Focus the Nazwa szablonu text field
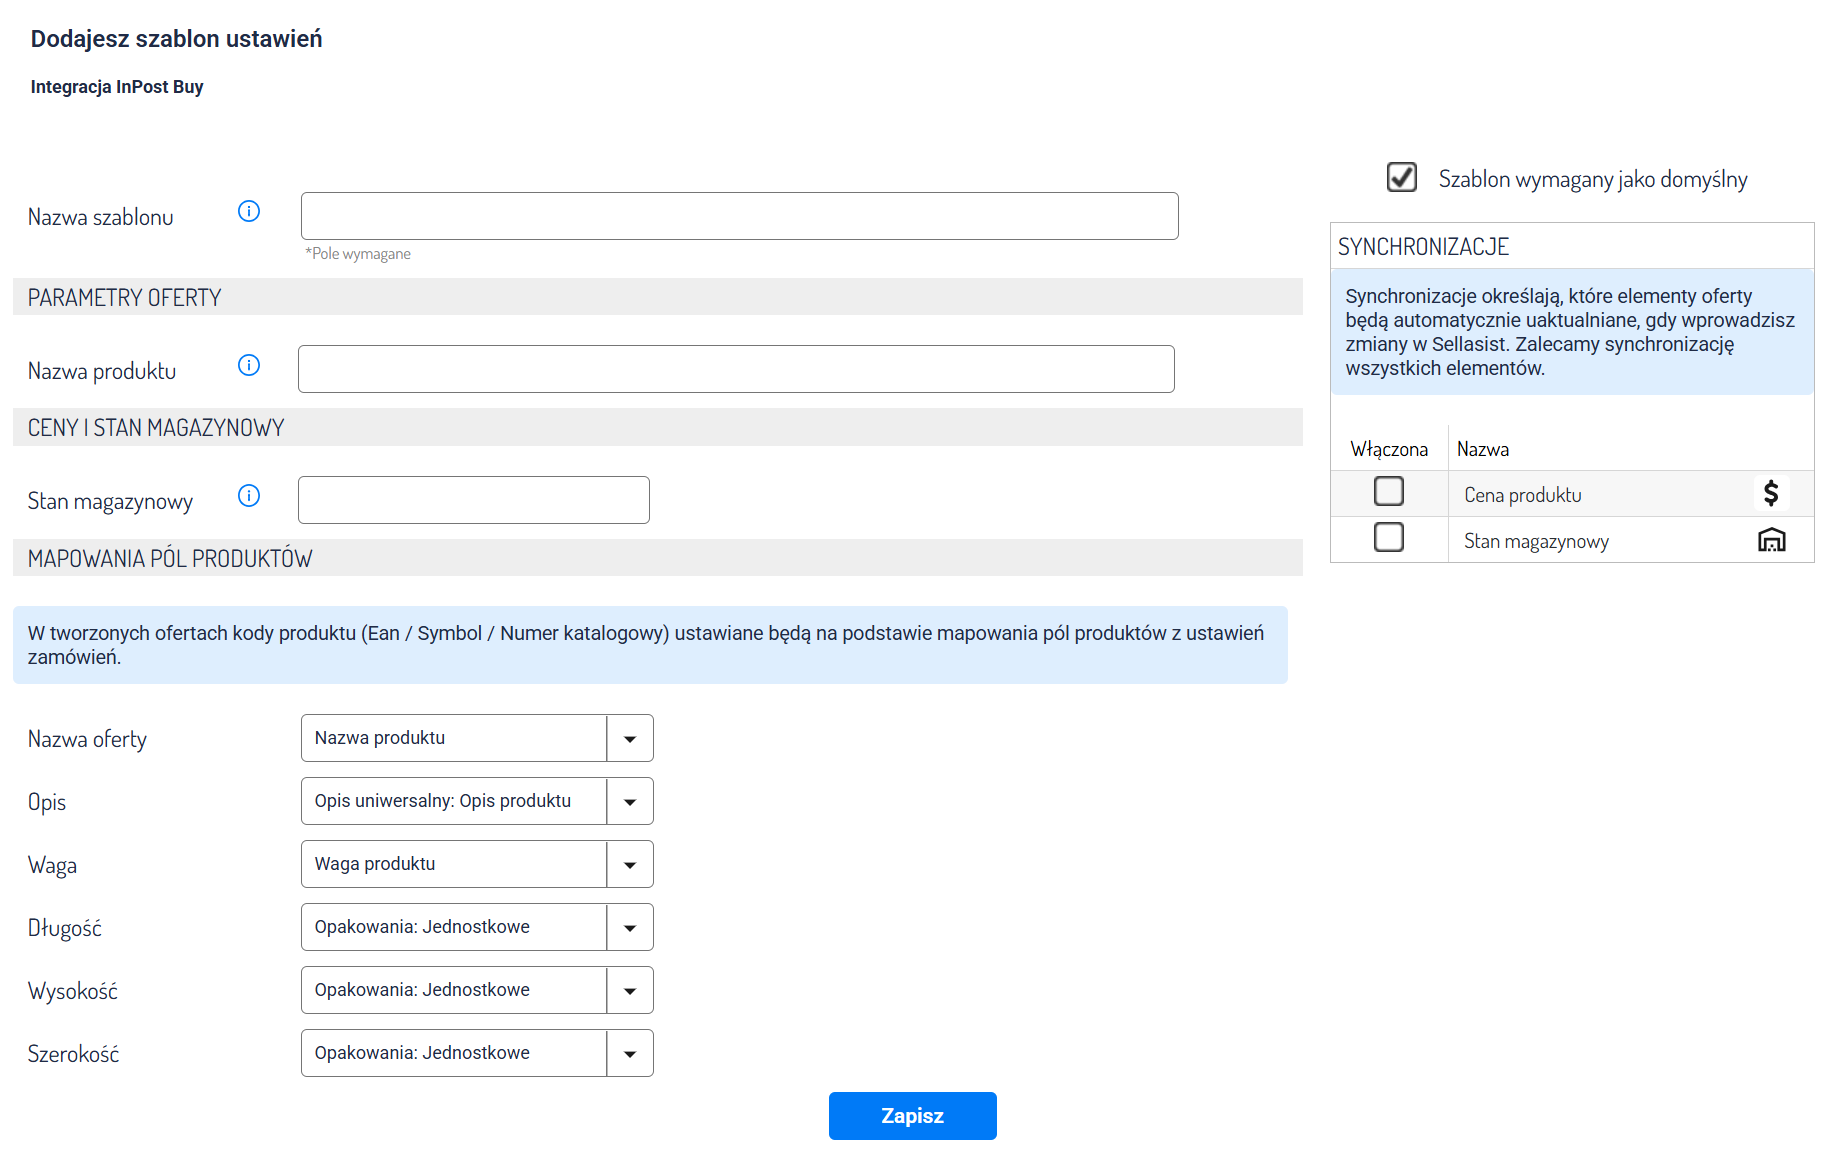Viewport: 1829px width, 1165px height. coord(739,216)
